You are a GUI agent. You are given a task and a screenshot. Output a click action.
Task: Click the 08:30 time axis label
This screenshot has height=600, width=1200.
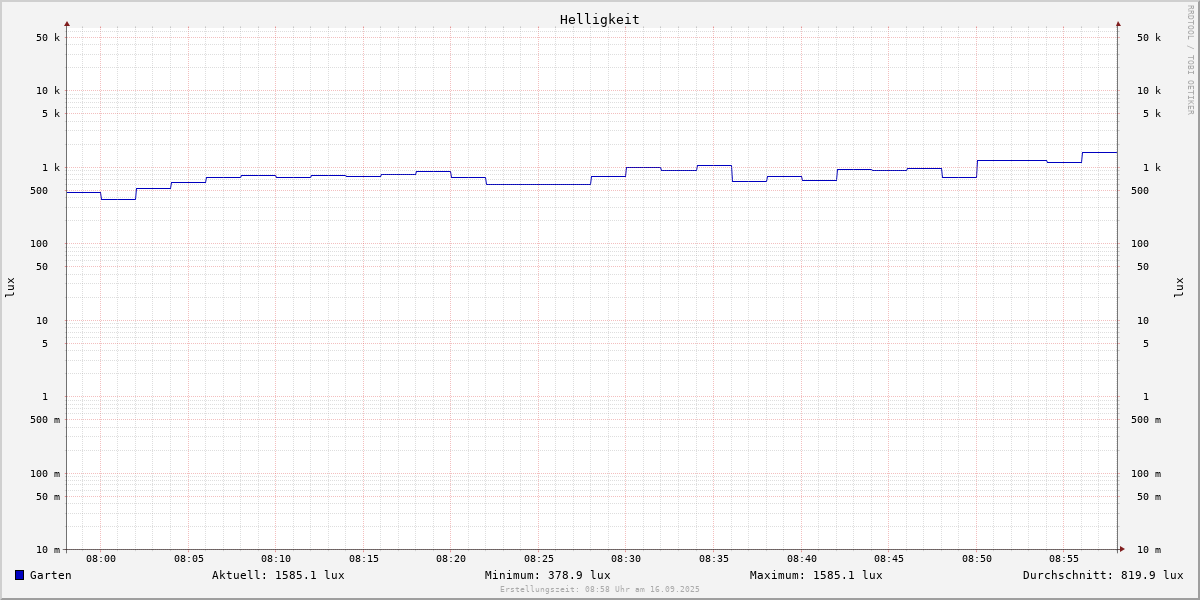point(626,559)
